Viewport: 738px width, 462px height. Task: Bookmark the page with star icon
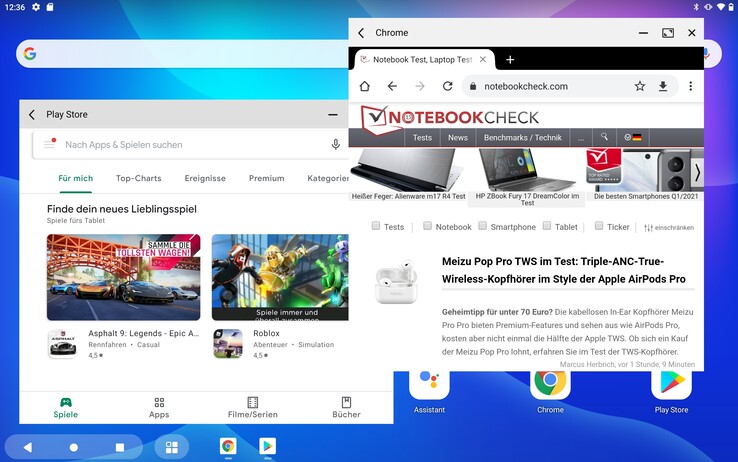coord(640,86)
